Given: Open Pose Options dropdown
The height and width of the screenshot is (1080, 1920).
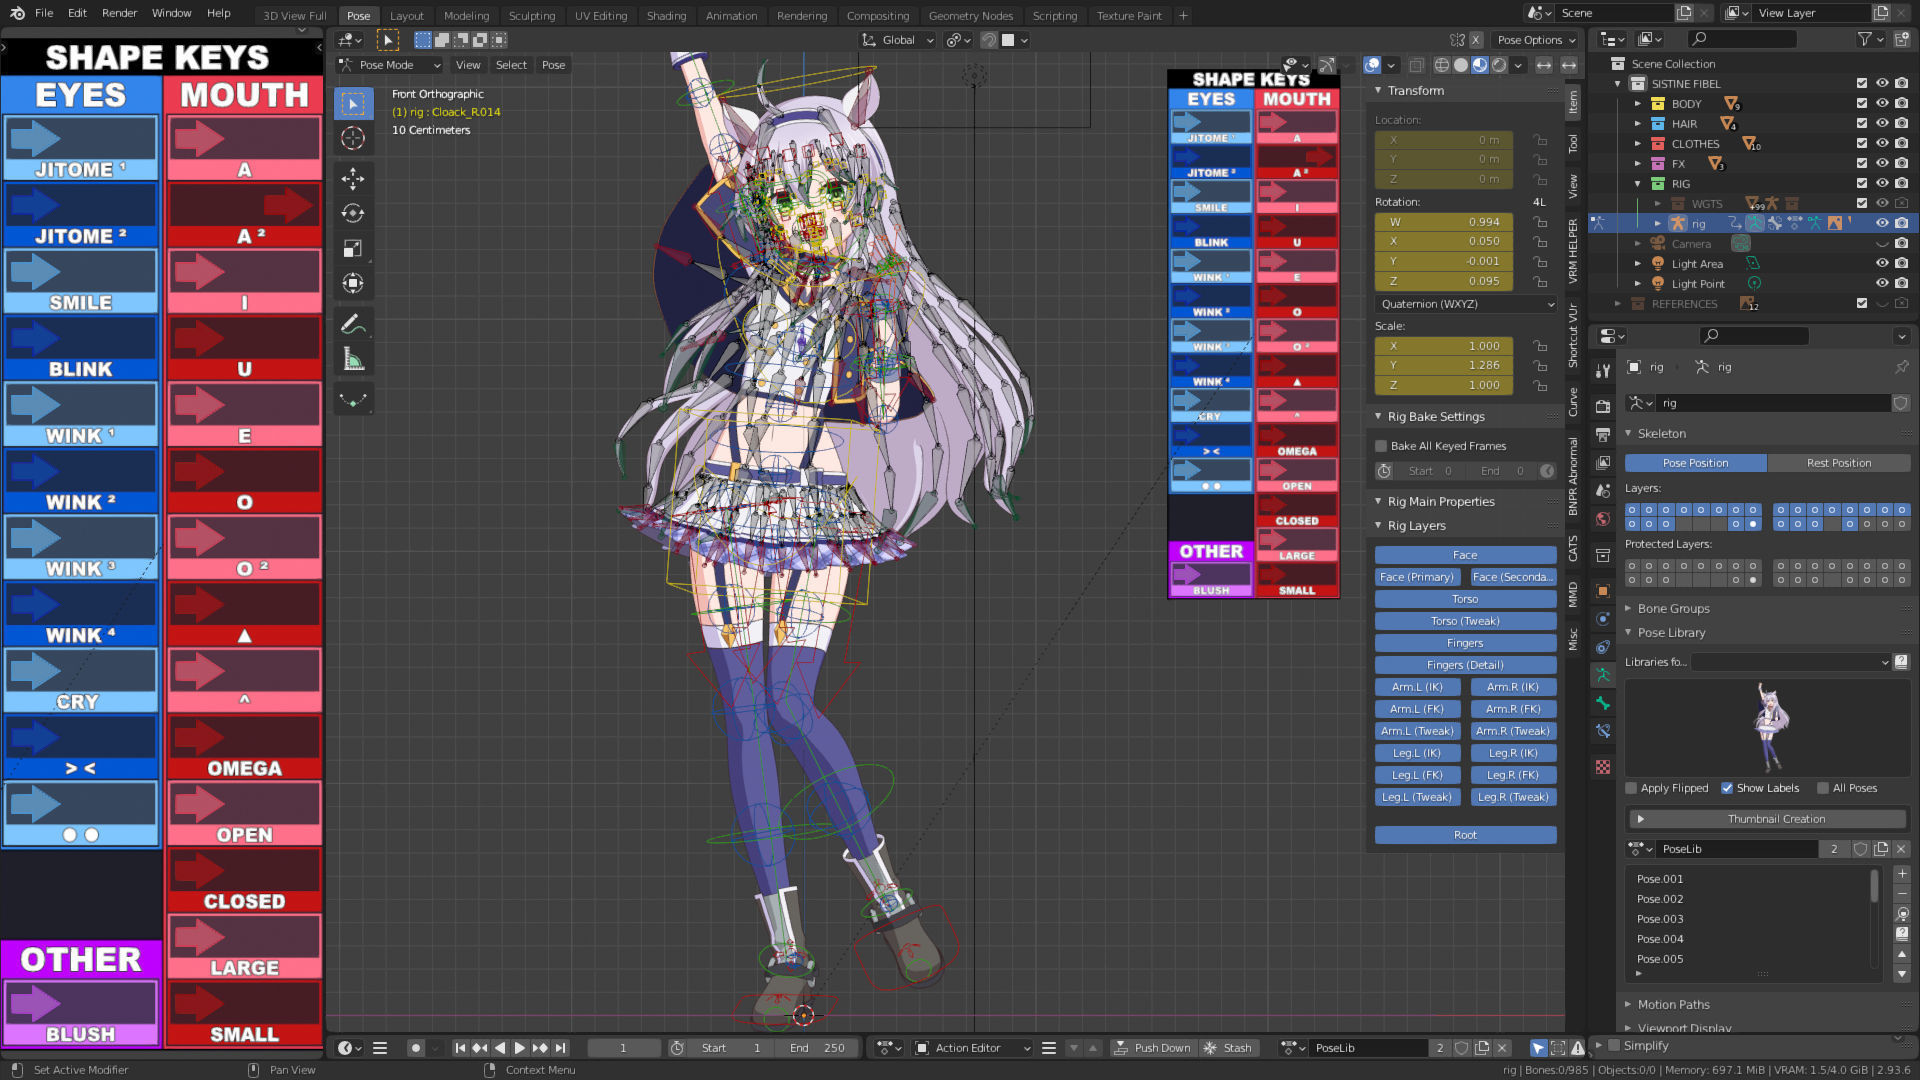Looking at the screenshot, I should (x=1536, y=40).
